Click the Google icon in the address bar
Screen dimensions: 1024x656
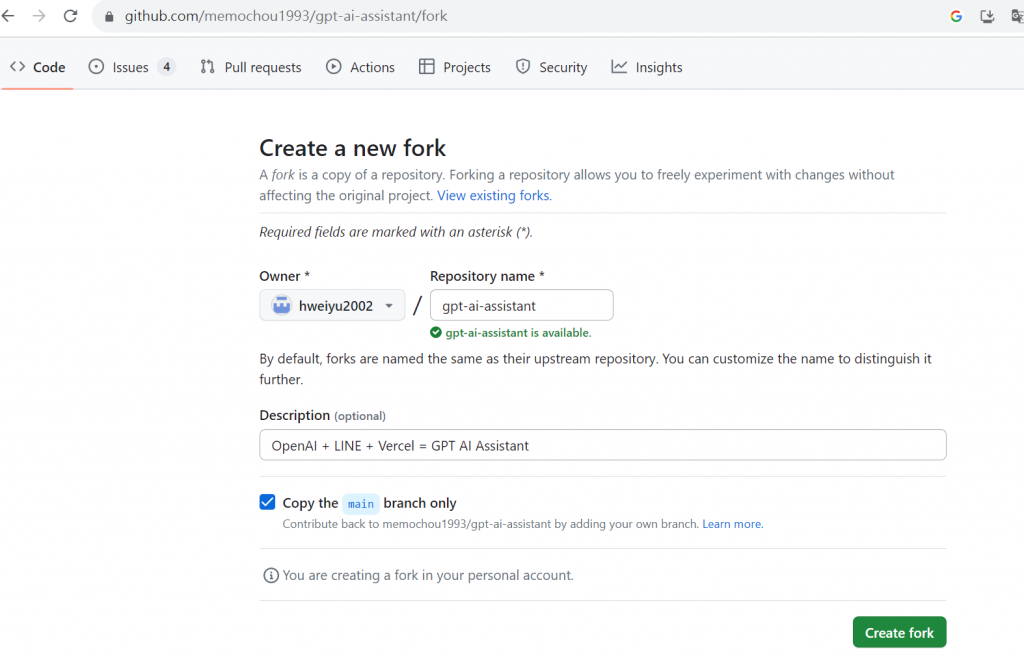956,16
